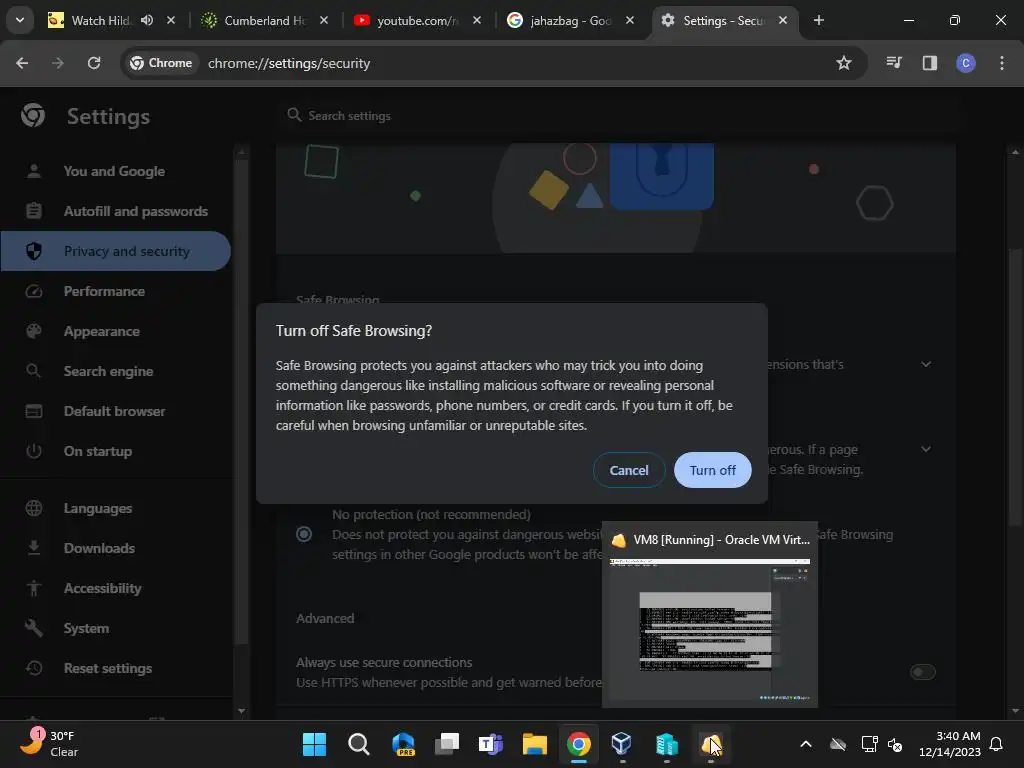Click the Chrome logo beside Settings
The width and height of the screenshot is (1024, 768).
[33, 116]
